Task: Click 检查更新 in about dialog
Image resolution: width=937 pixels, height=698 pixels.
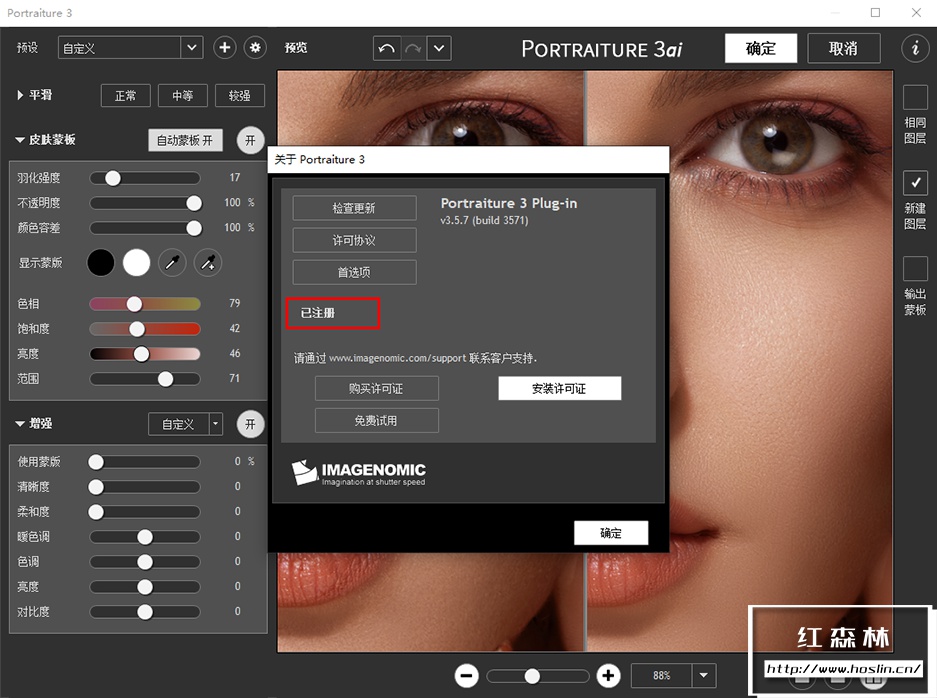Action: click(354, 208)
